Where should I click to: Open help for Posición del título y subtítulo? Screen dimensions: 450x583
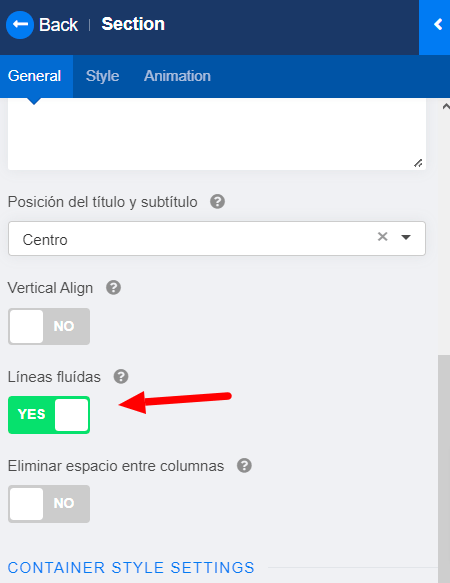click(217, 202)
